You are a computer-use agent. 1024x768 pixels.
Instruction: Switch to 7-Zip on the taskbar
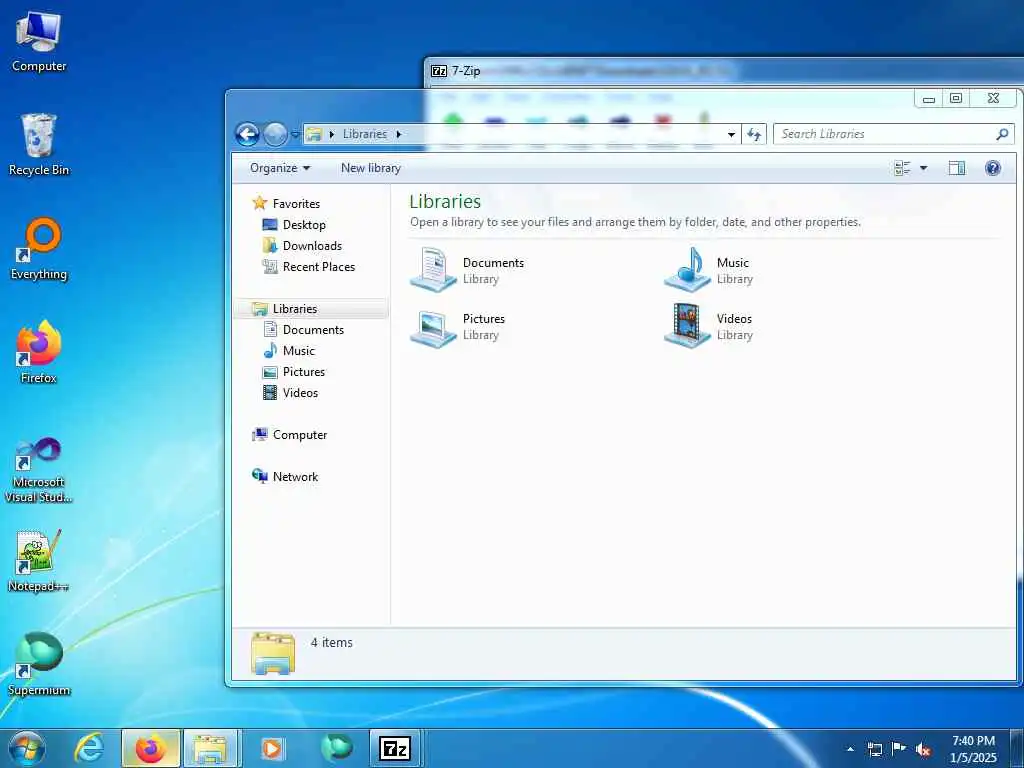(x=395, y=748)
